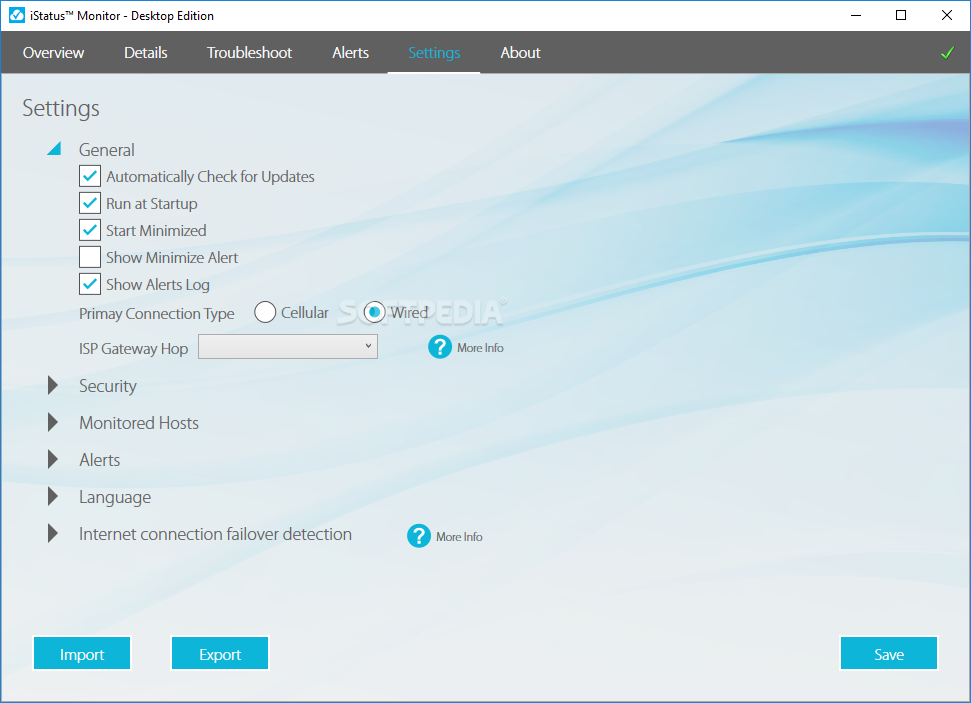Enable the Show Minimize Alert checkbox
Viewport: 971px width, 703px height.
(x=90, y=257)
